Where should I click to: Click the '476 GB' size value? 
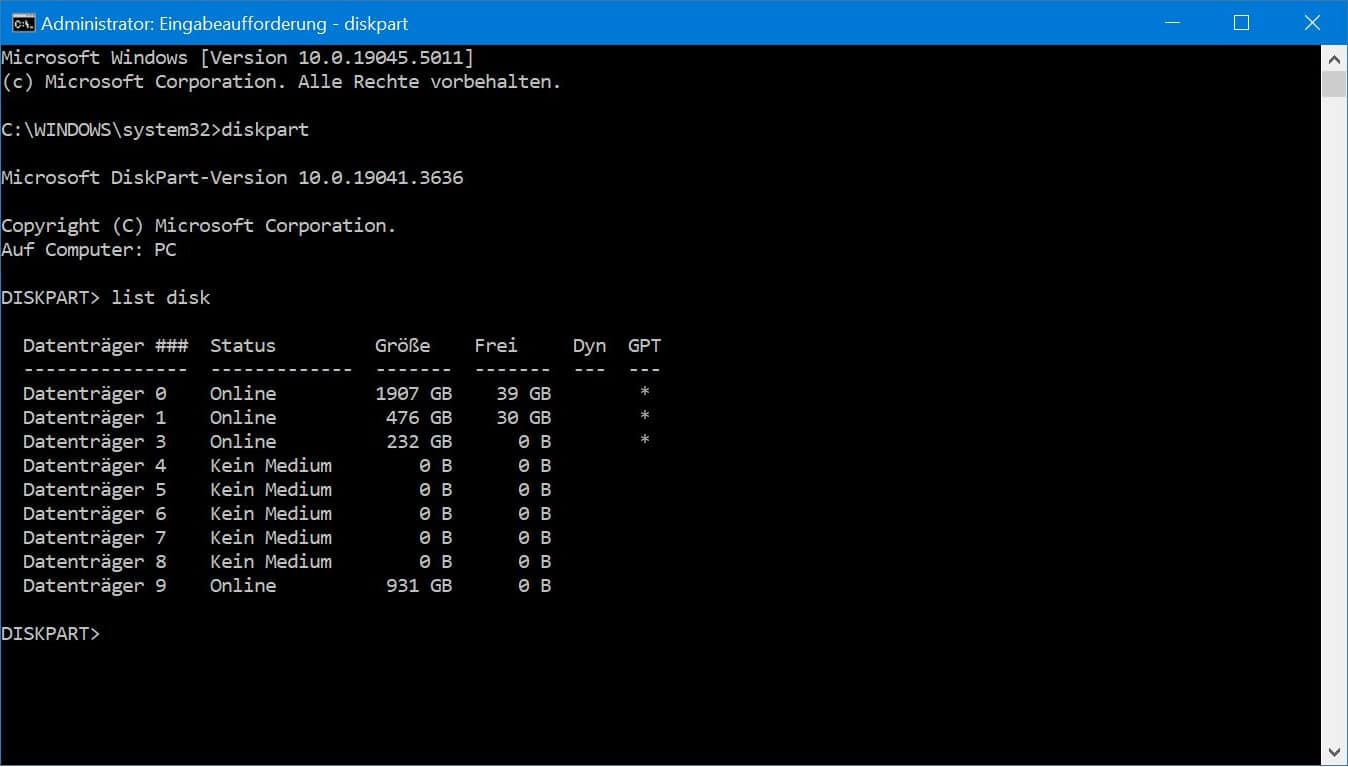[x=419, y=418]
